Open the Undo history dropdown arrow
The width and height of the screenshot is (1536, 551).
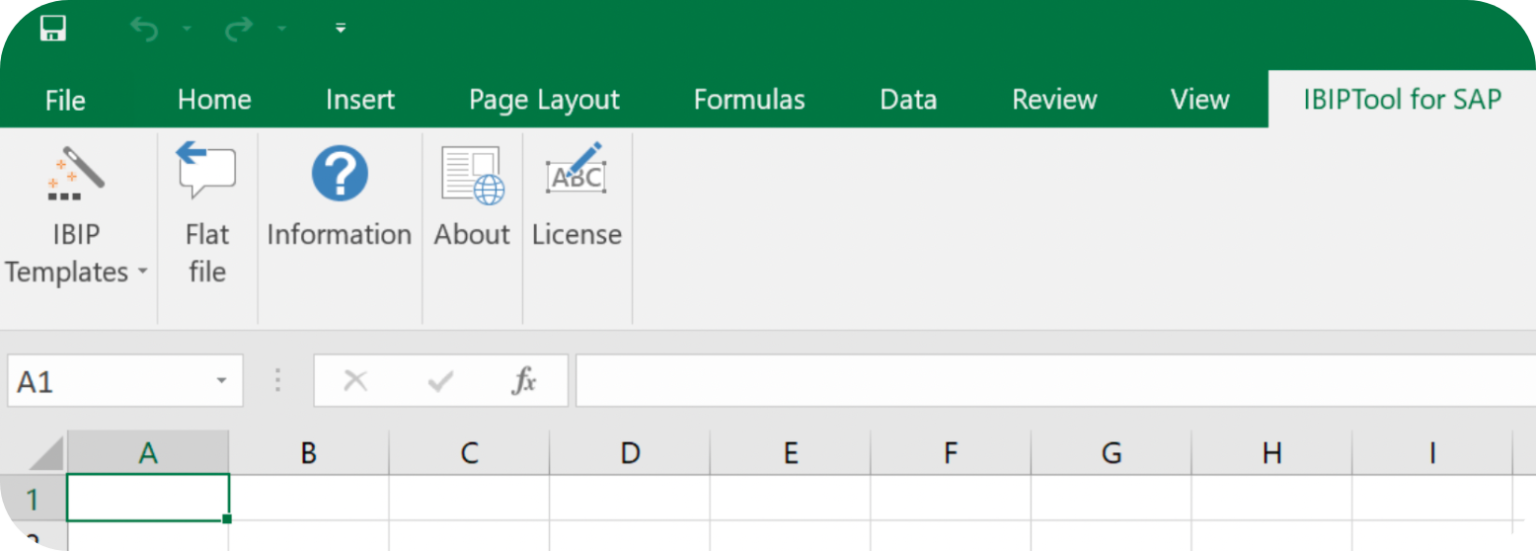point(187,30)
